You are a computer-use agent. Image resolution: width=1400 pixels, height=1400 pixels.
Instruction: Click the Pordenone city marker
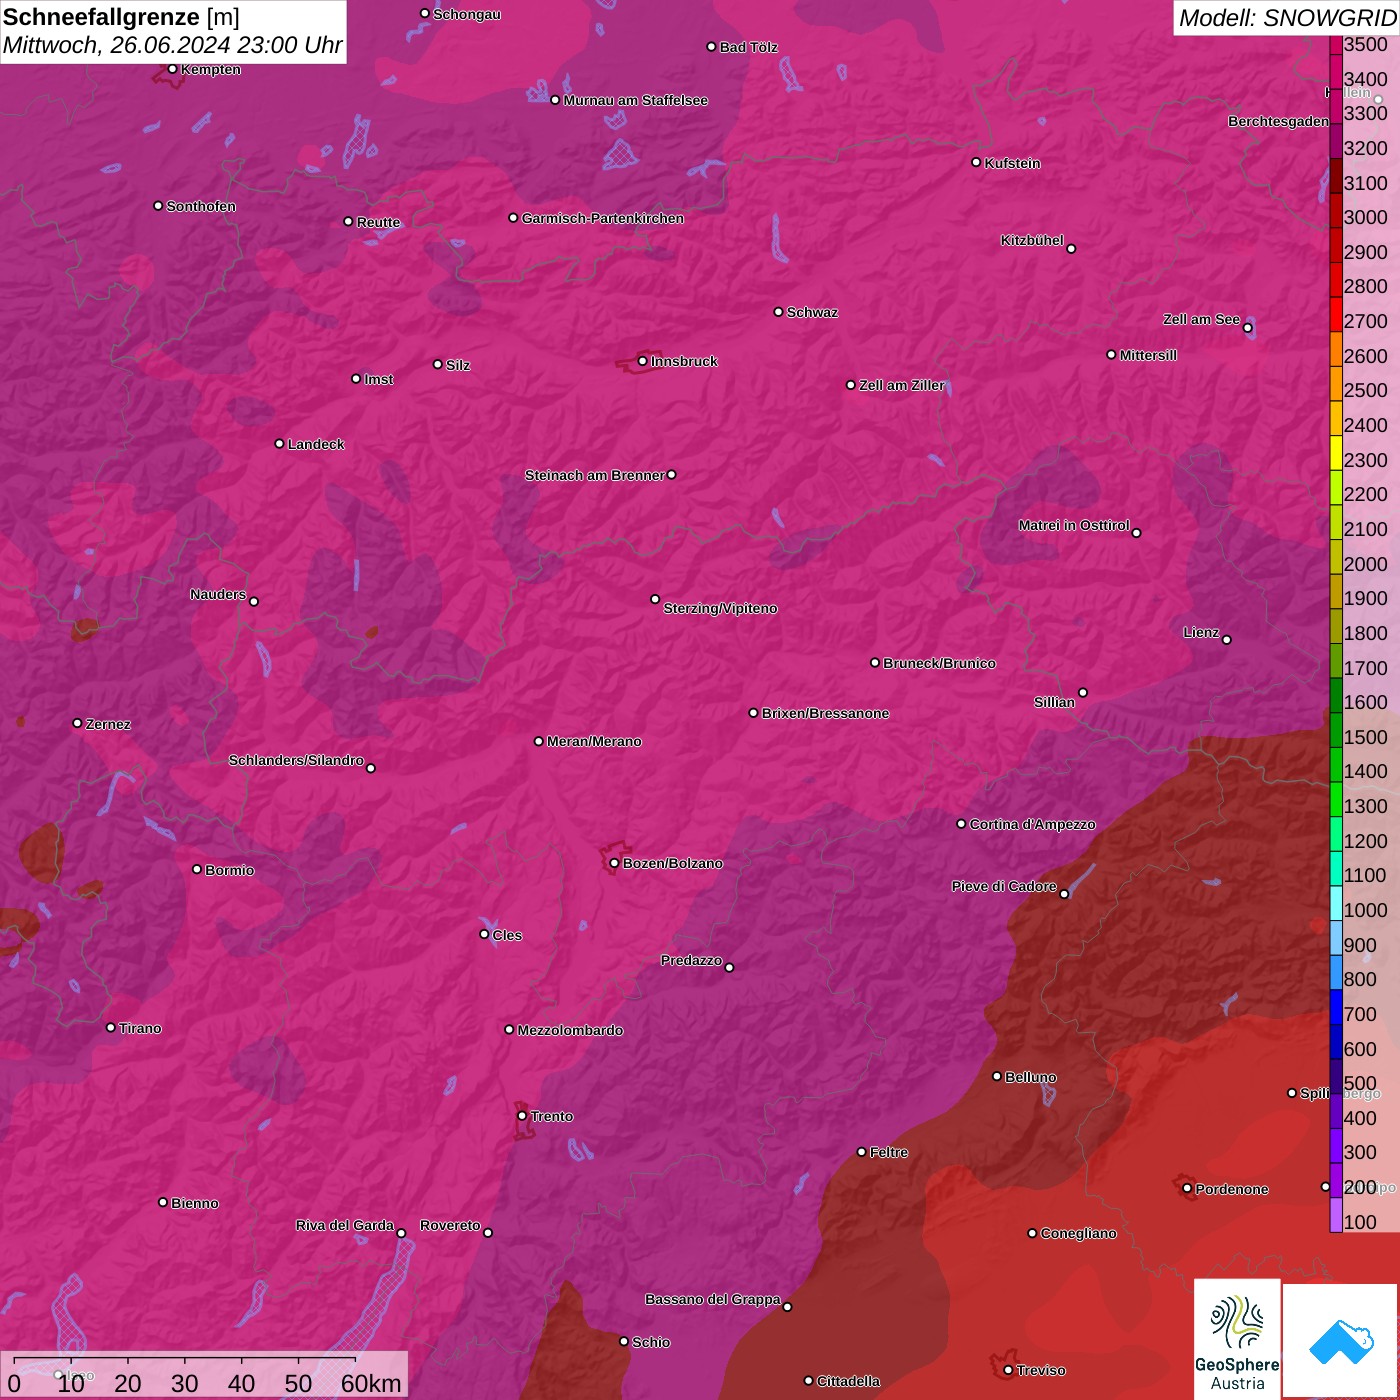pos(1188,1188)
